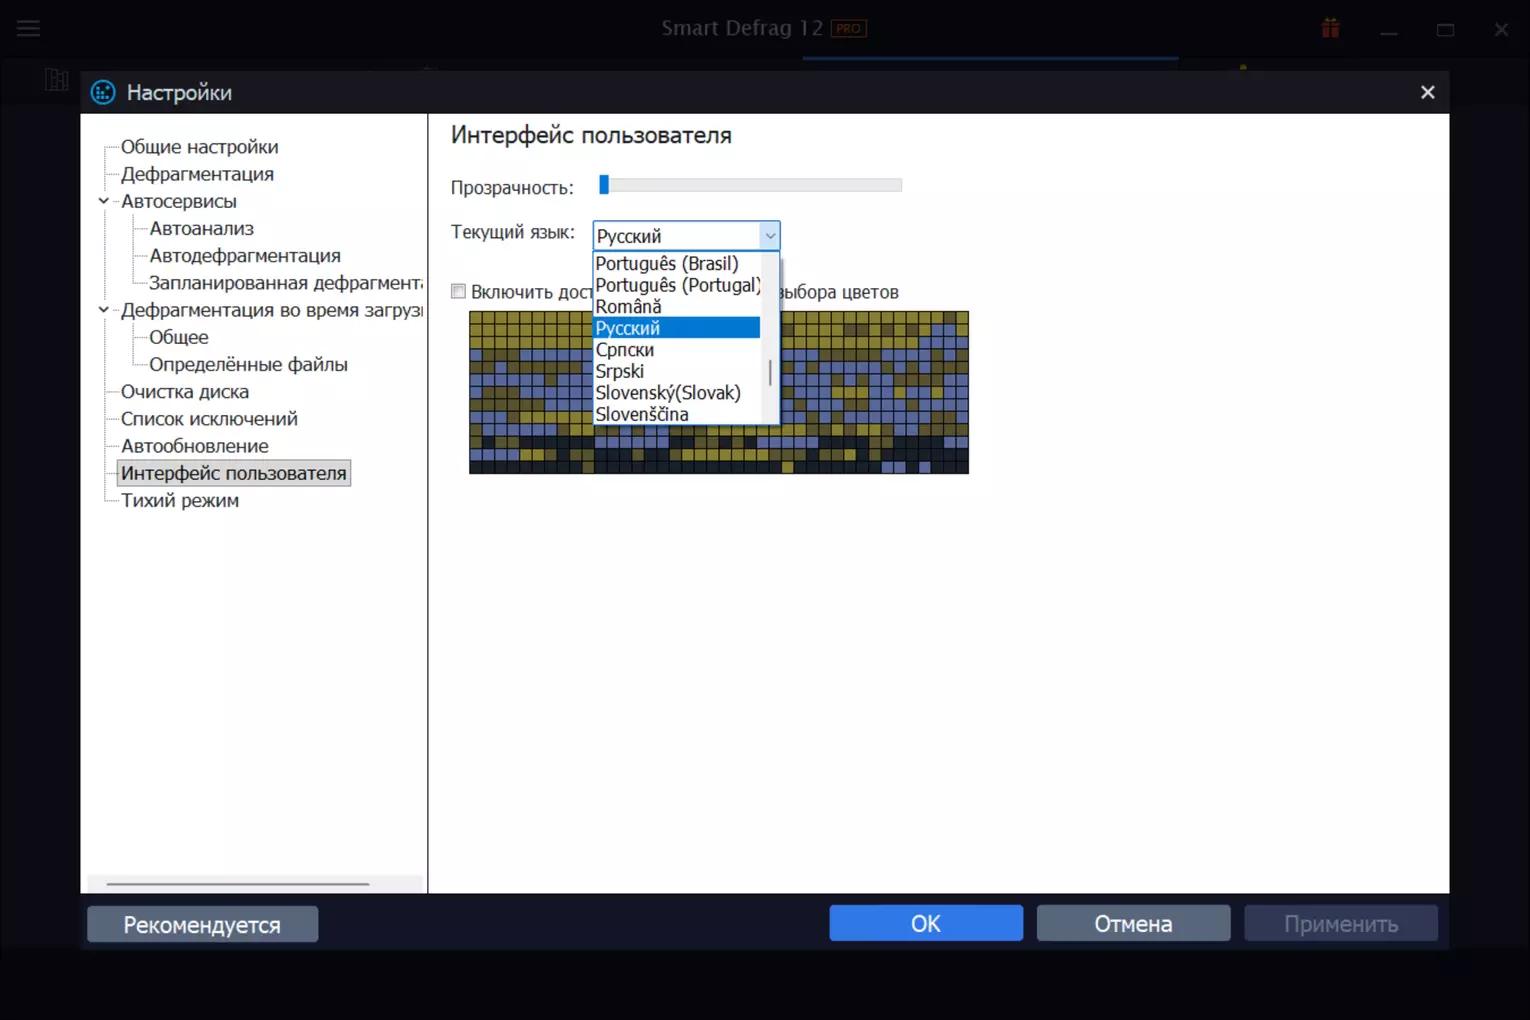Open Очистка диска settings

coord(185,392)
